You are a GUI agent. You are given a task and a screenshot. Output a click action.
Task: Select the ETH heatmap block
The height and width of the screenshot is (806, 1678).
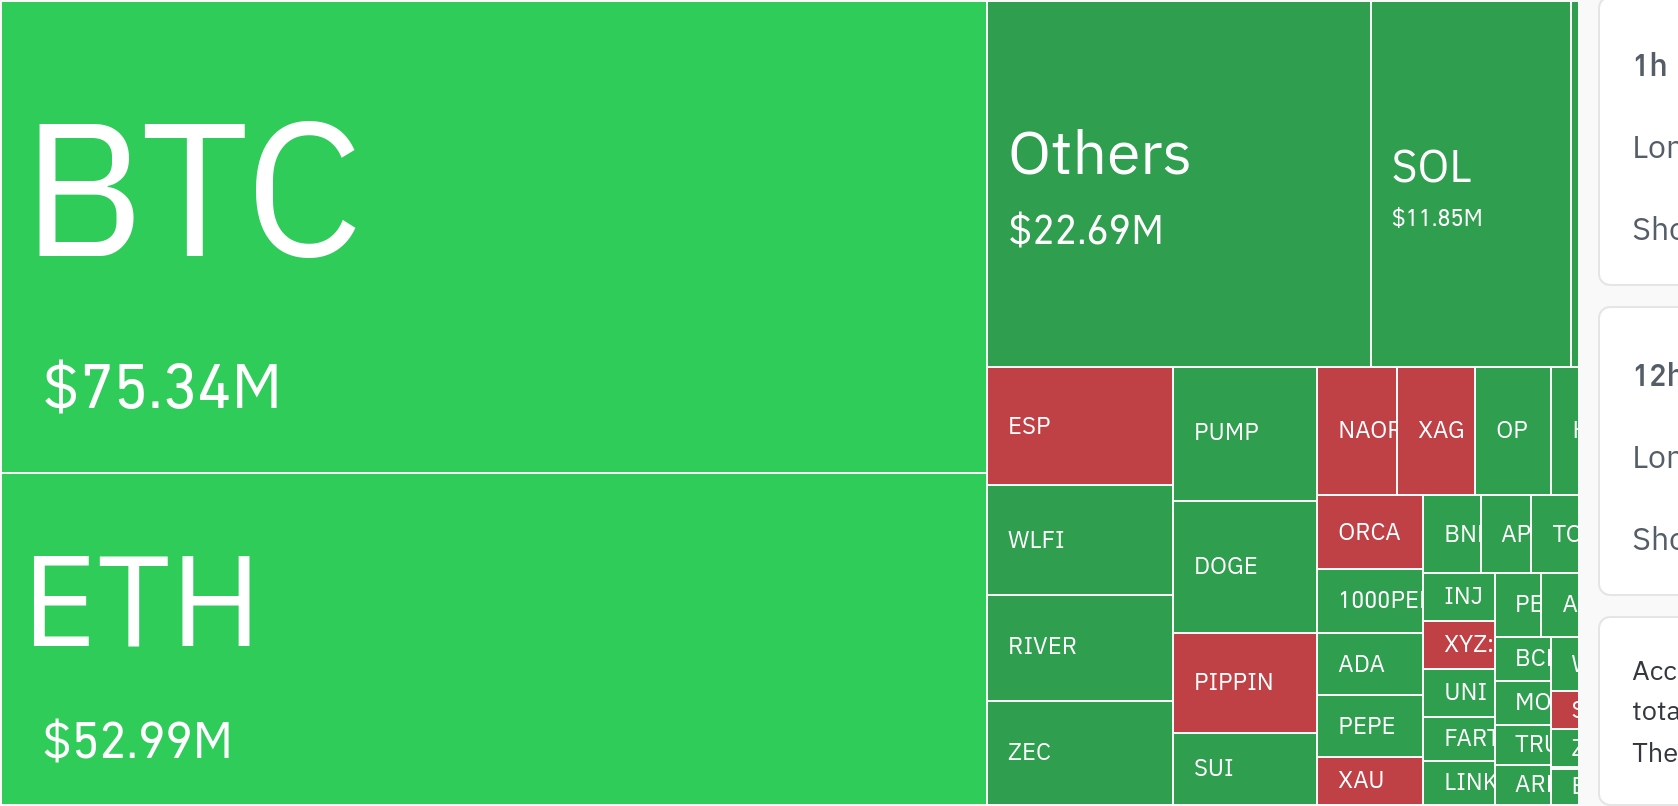tap(494, 638)
